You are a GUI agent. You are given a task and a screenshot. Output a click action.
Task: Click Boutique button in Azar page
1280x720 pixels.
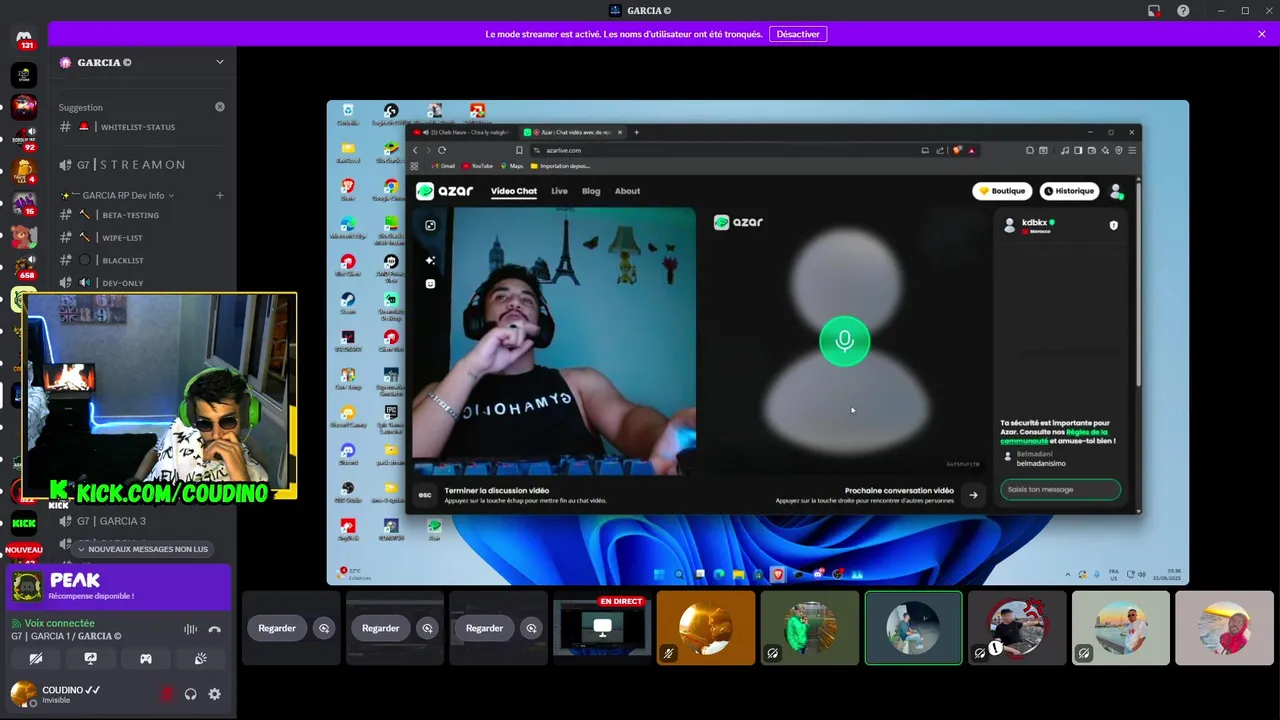coord(1003,191)
